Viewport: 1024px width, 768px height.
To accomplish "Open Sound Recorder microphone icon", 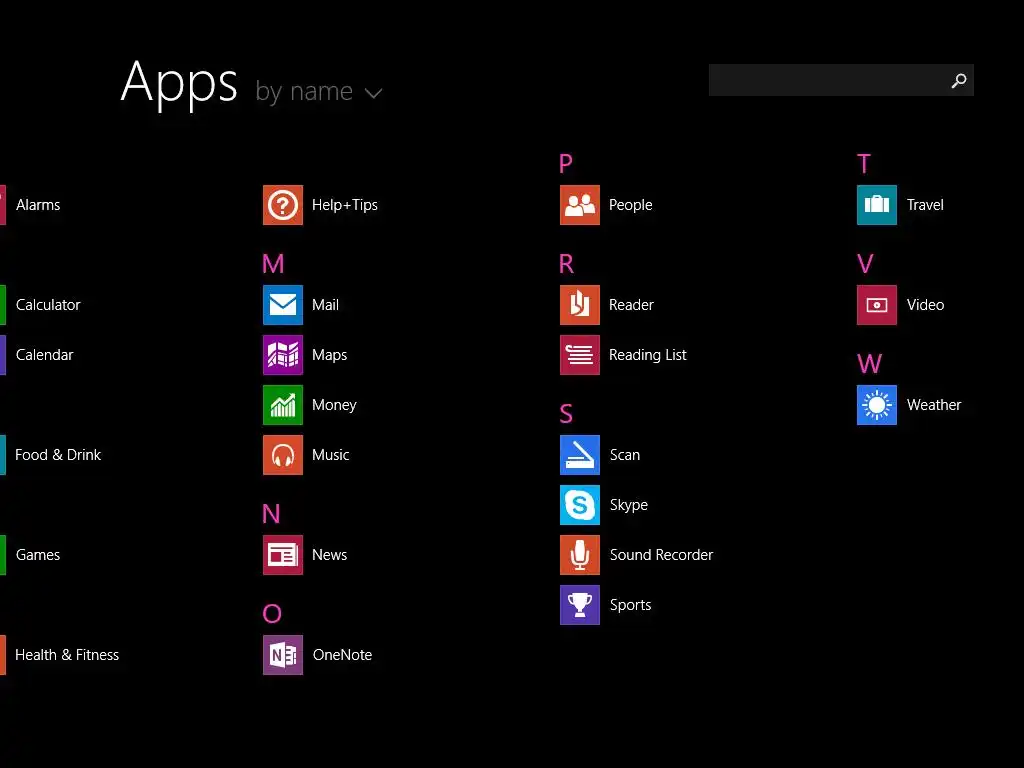I will tap(580, 555).
